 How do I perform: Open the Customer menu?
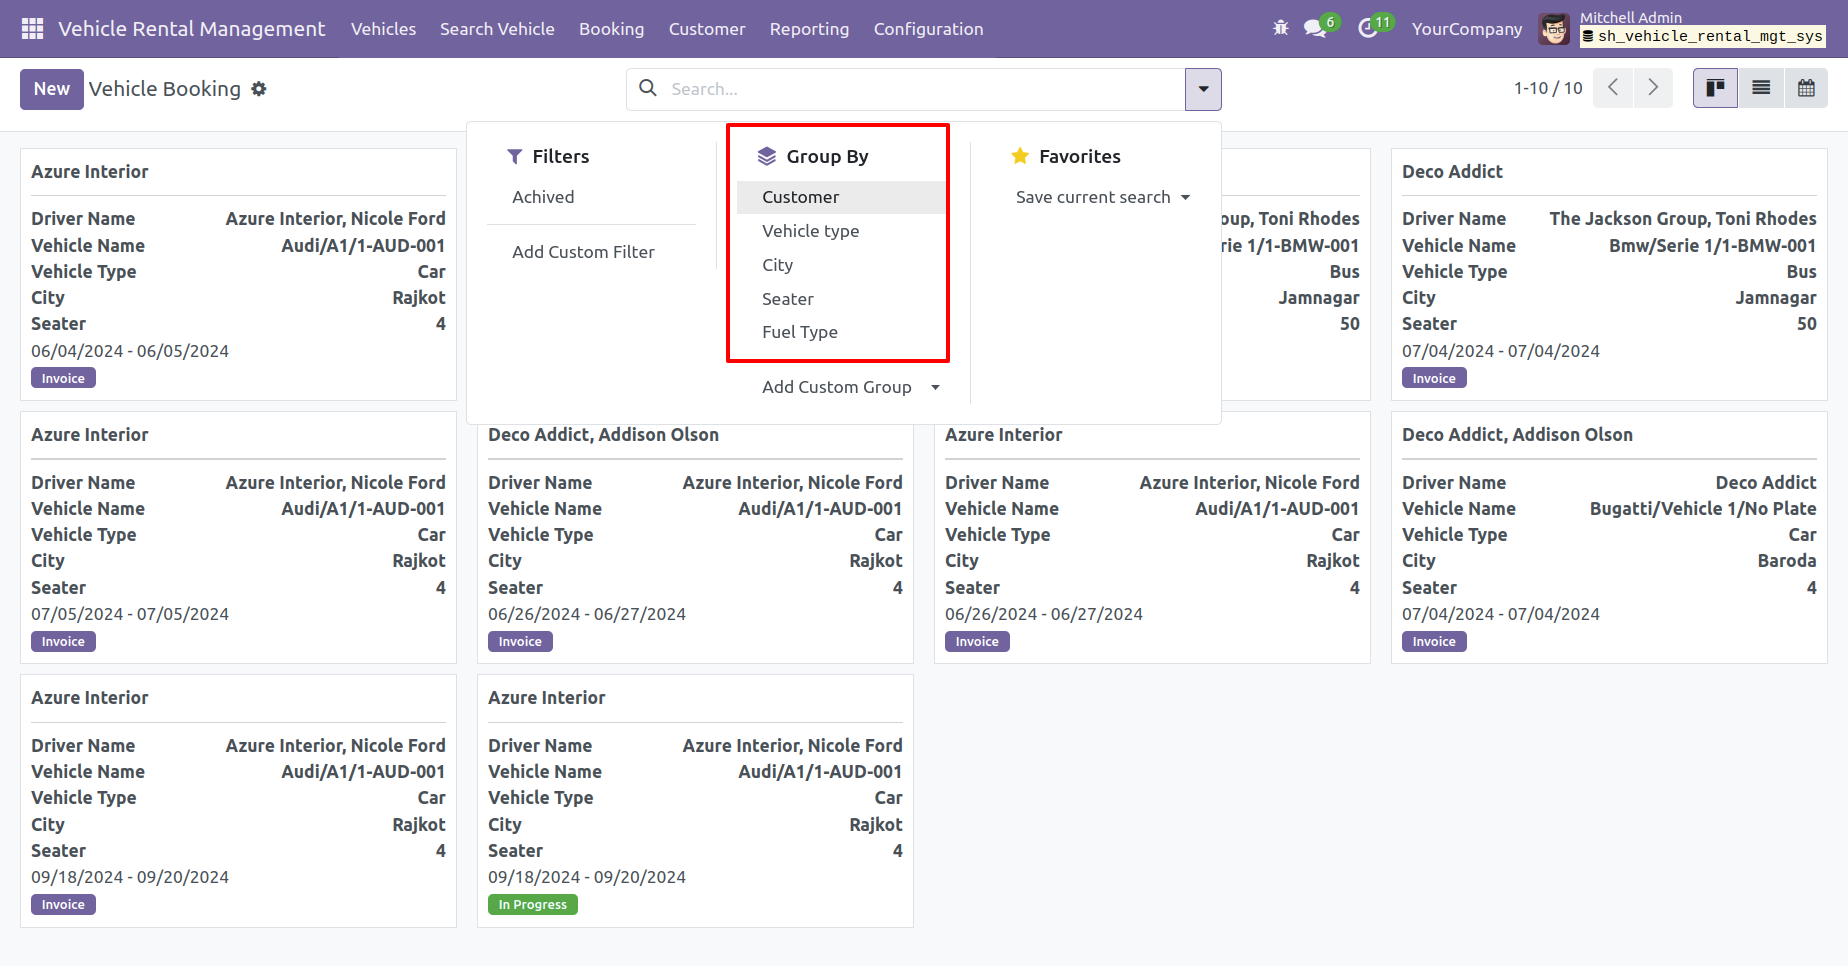[x=707, y=29]
